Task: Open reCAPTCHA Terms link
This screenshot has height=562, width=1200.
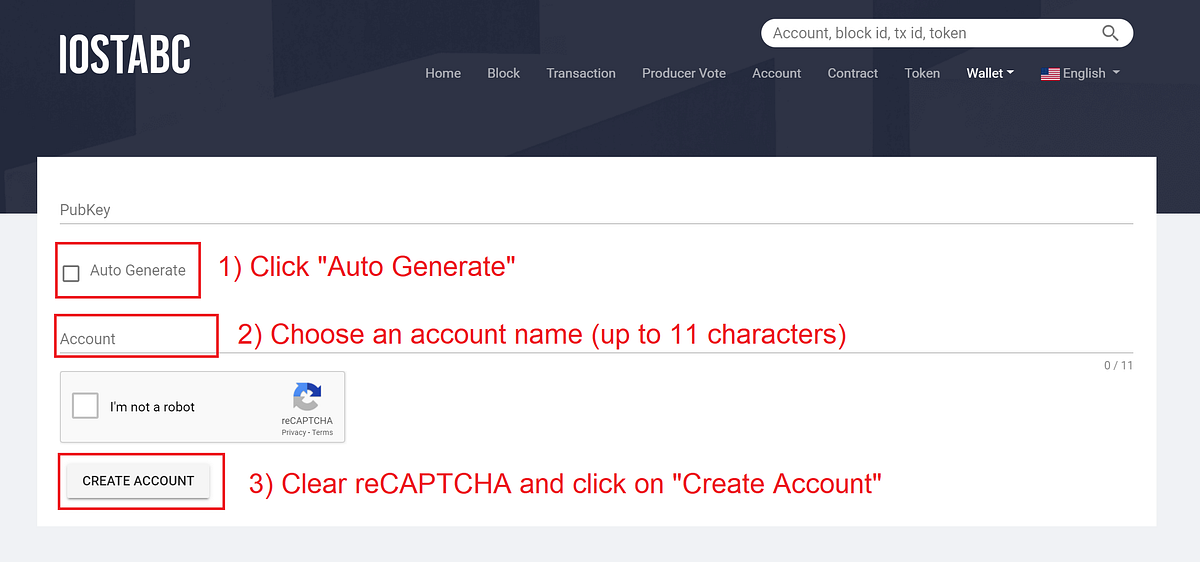Action: (x=323, y=432)
